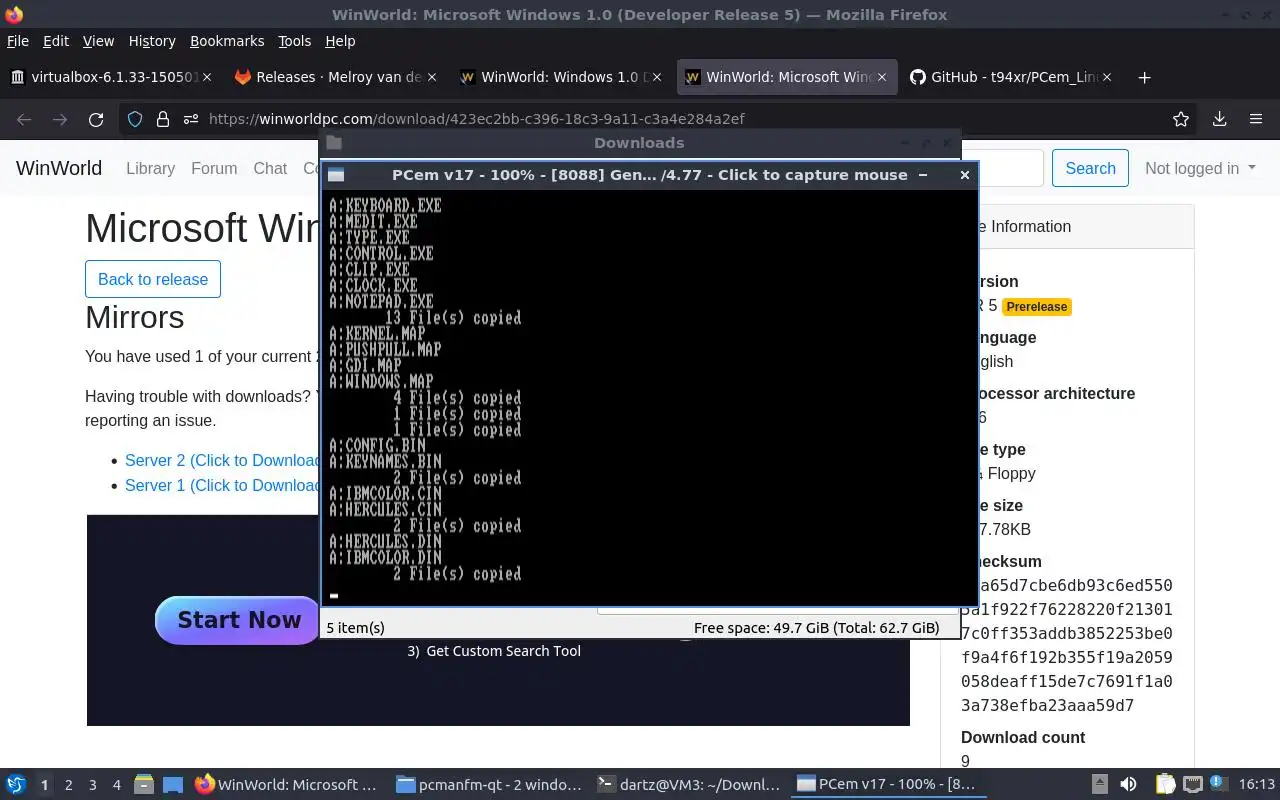1280x800 pixels.
Task: Click the Search button on WinWorld
Action: [1090, 168]
